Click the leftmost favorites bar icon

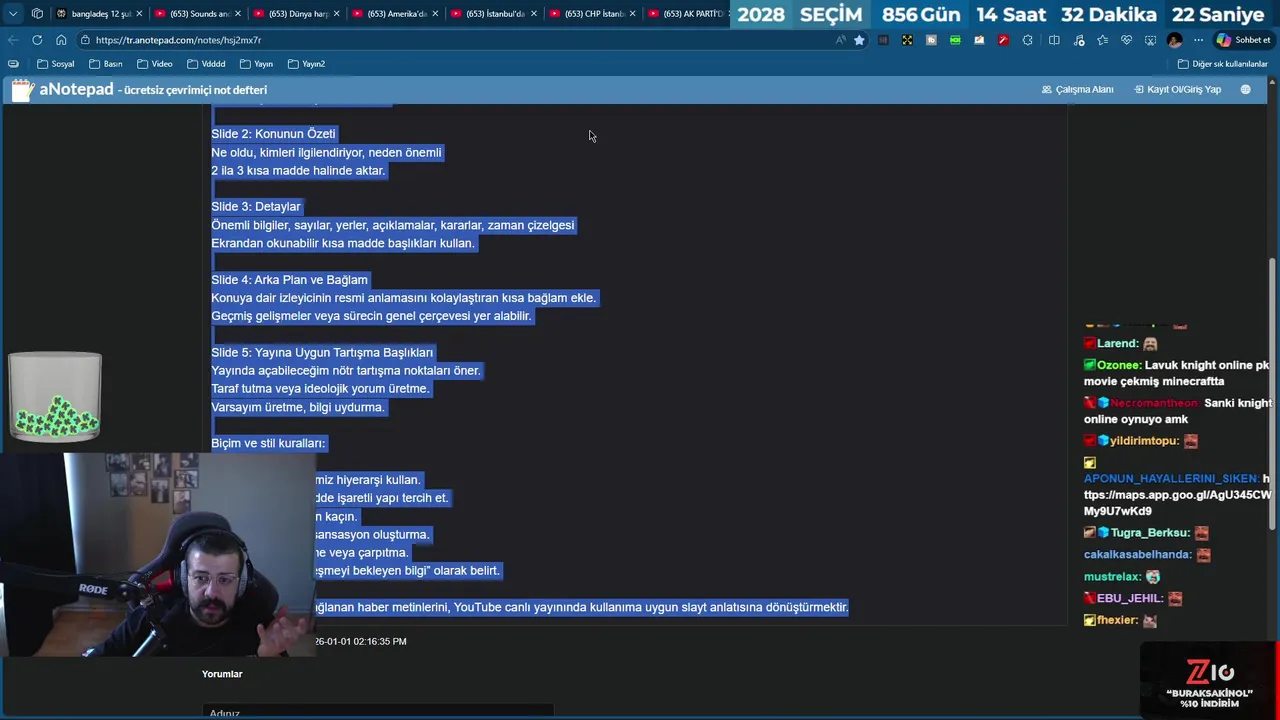pyautogui.click(x=13, y=64)
